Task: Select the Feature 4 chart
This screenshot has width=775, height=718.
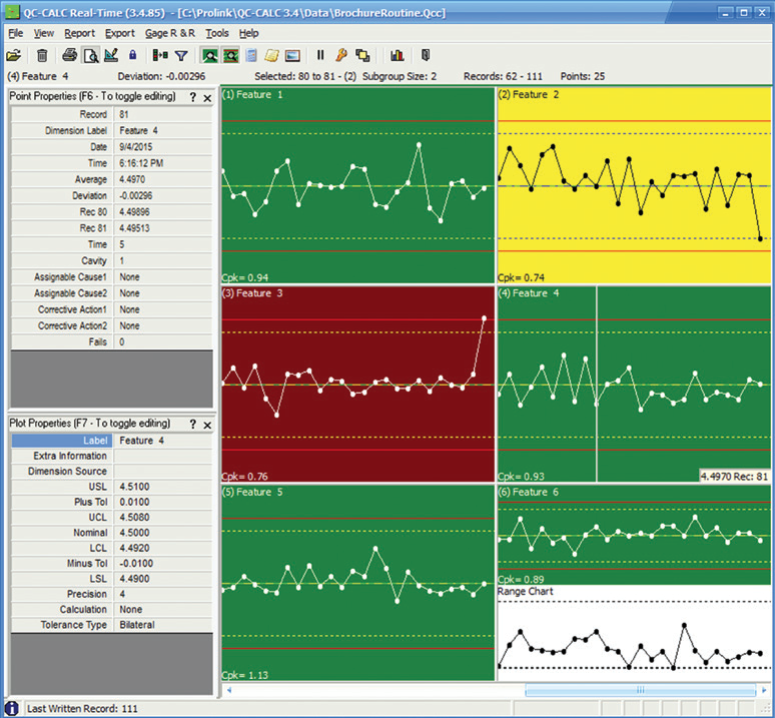Action: tap(634, 384)
